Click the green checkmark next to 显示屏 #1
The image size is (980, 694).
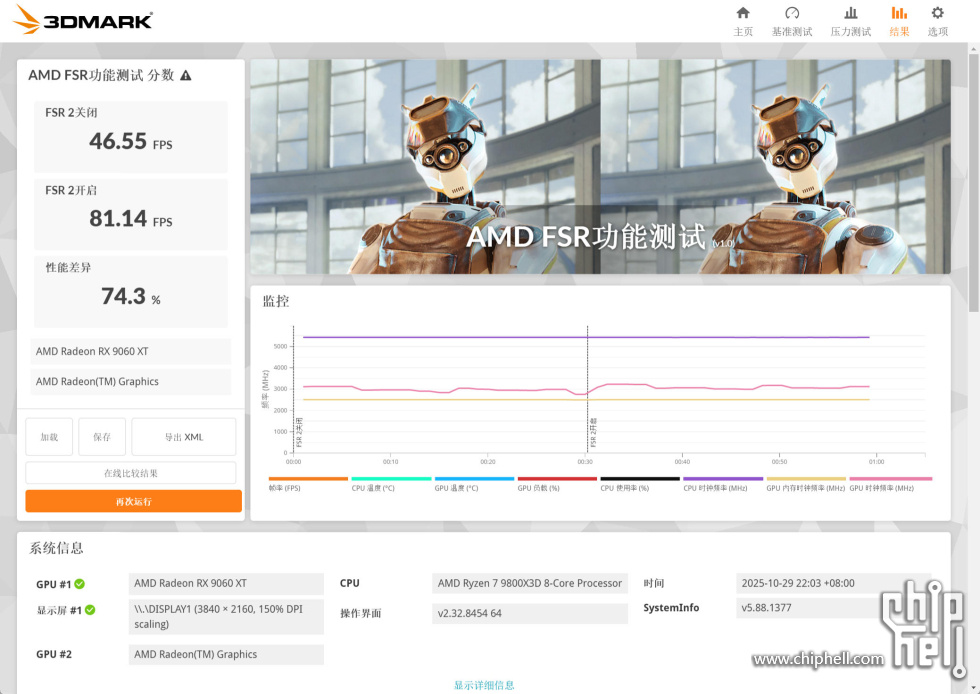[x=90, y=610]
